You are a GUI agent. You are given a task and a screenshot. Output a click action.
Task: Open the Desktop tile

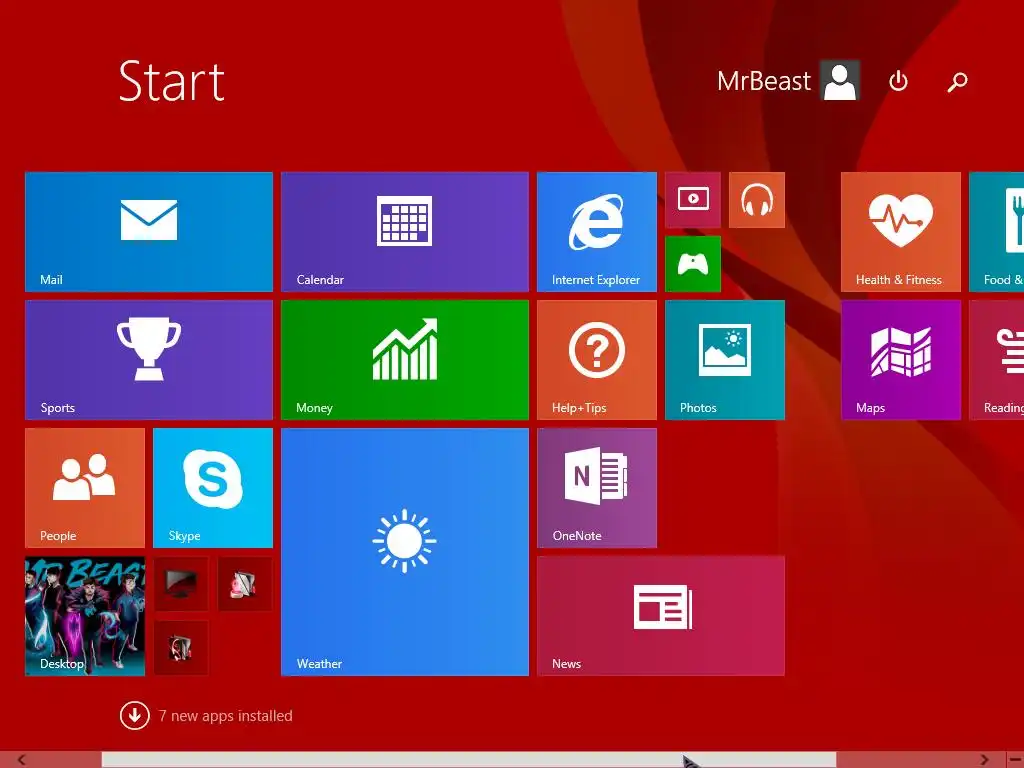tap(85, 616)
